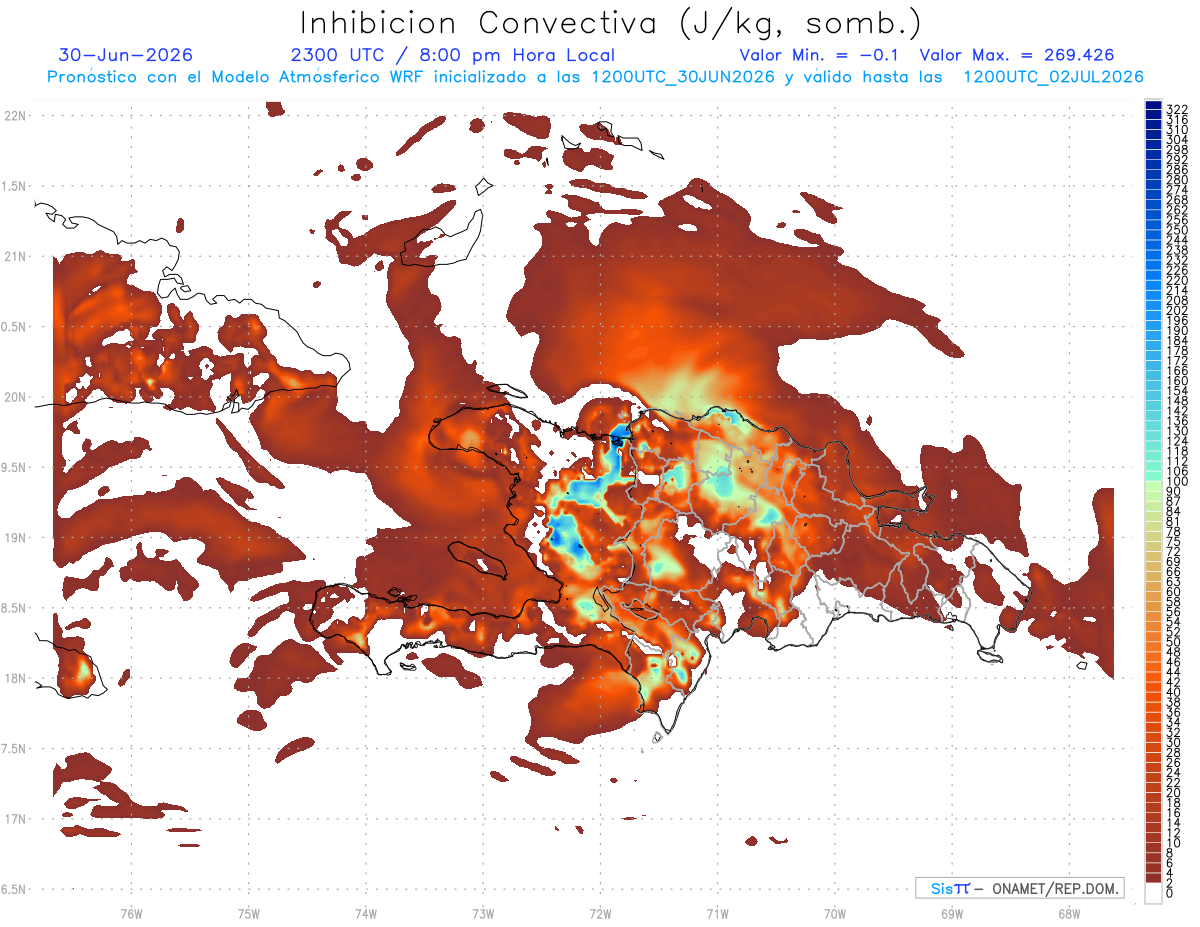The width and height of the screenshot is (1200, 927).
Task: Click the "22N" latitude label
Action: coord(15,116)
